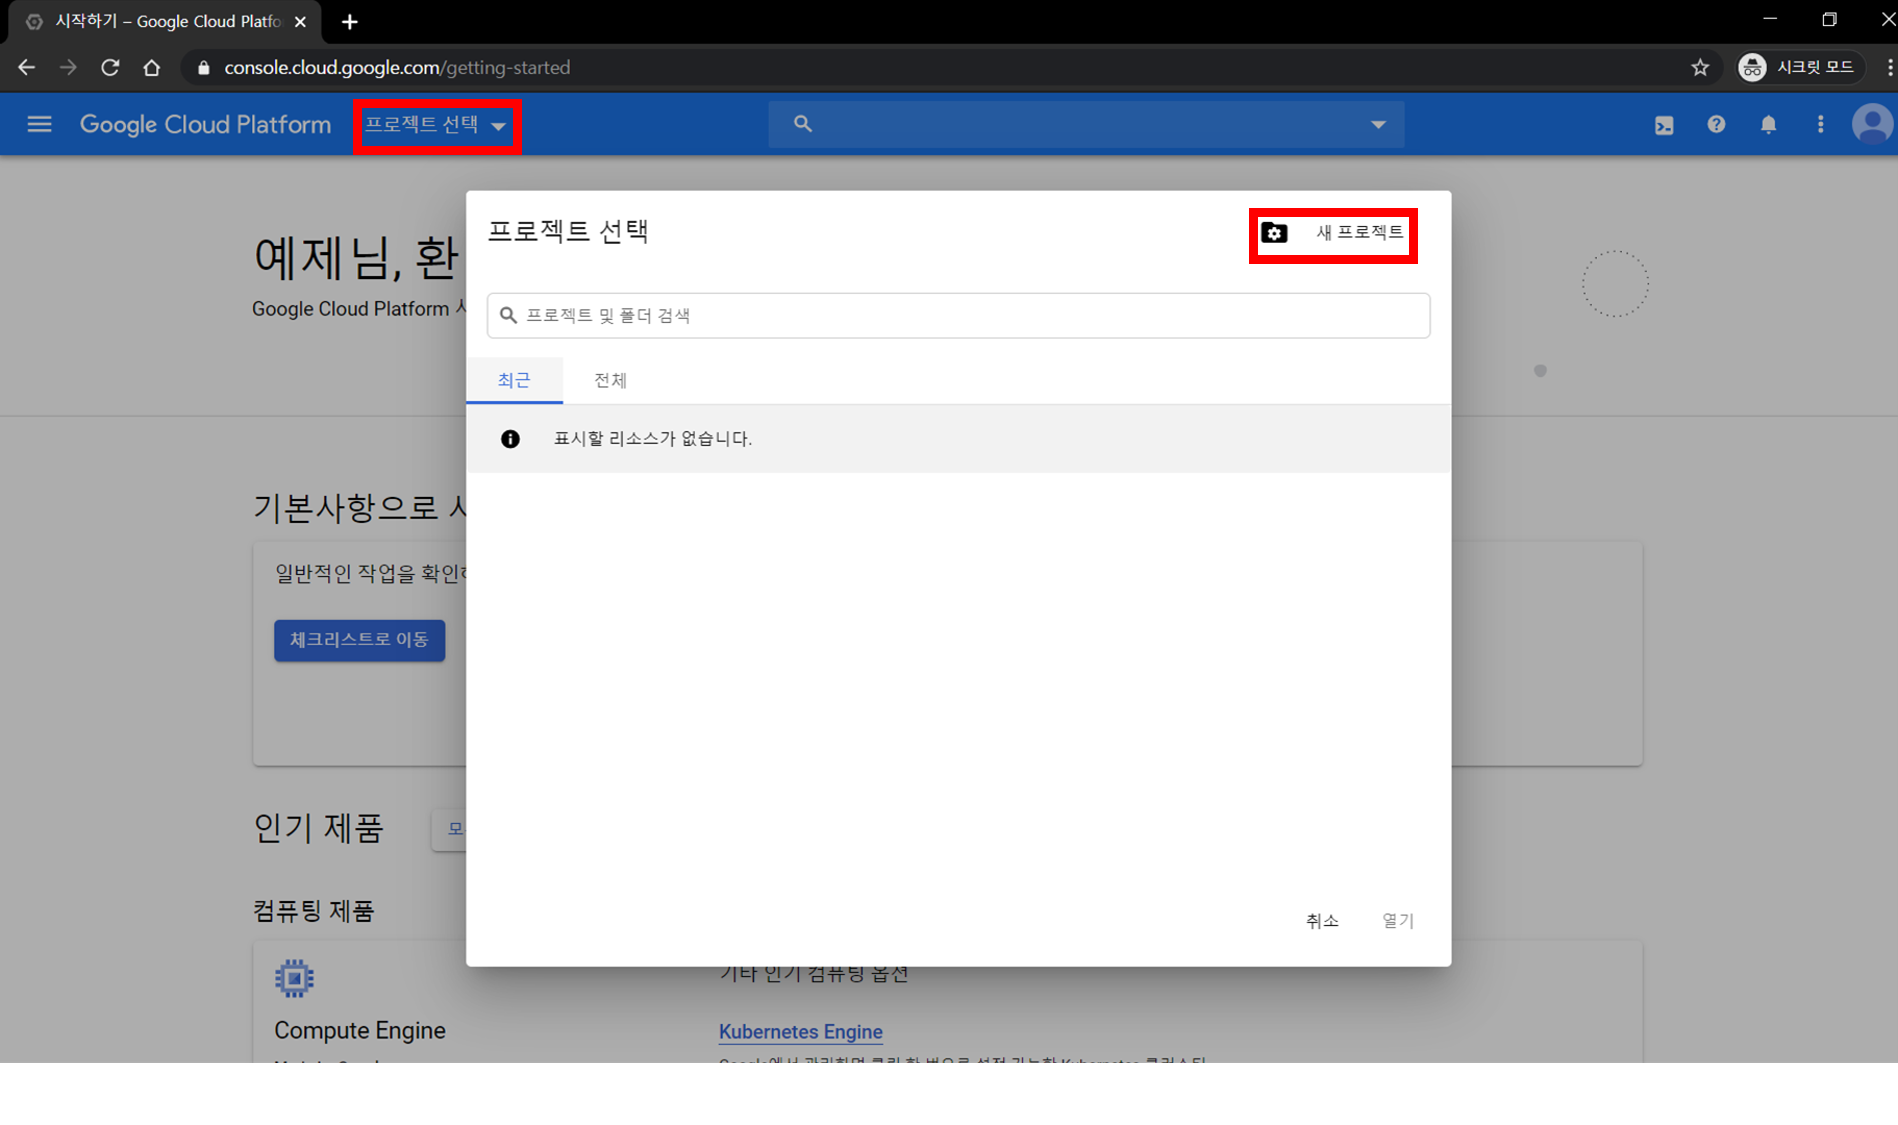Viewport: 1898px width, 1125px height.
Task: Click 체크리스트로 이동 button
Action: (x=359, y=640)
